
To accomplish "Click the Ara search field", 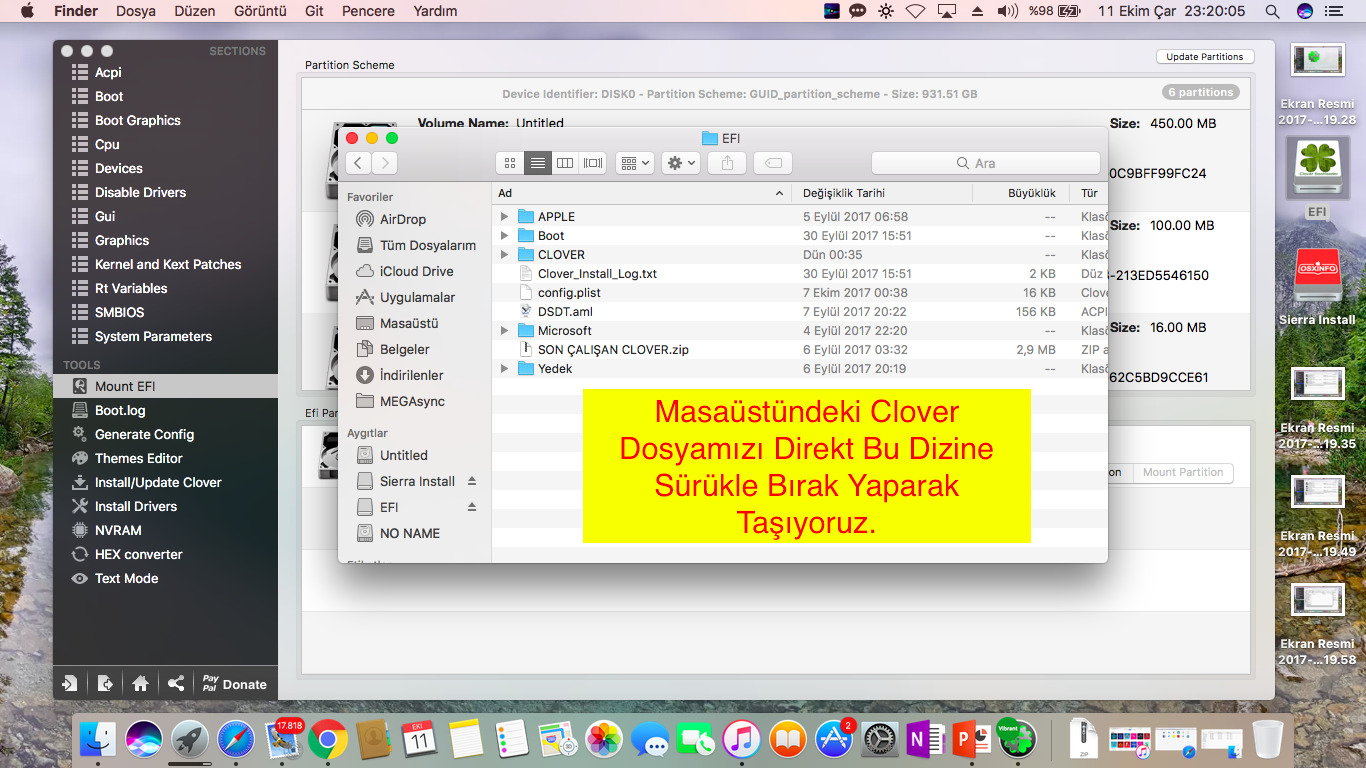I will coord(985,163).
